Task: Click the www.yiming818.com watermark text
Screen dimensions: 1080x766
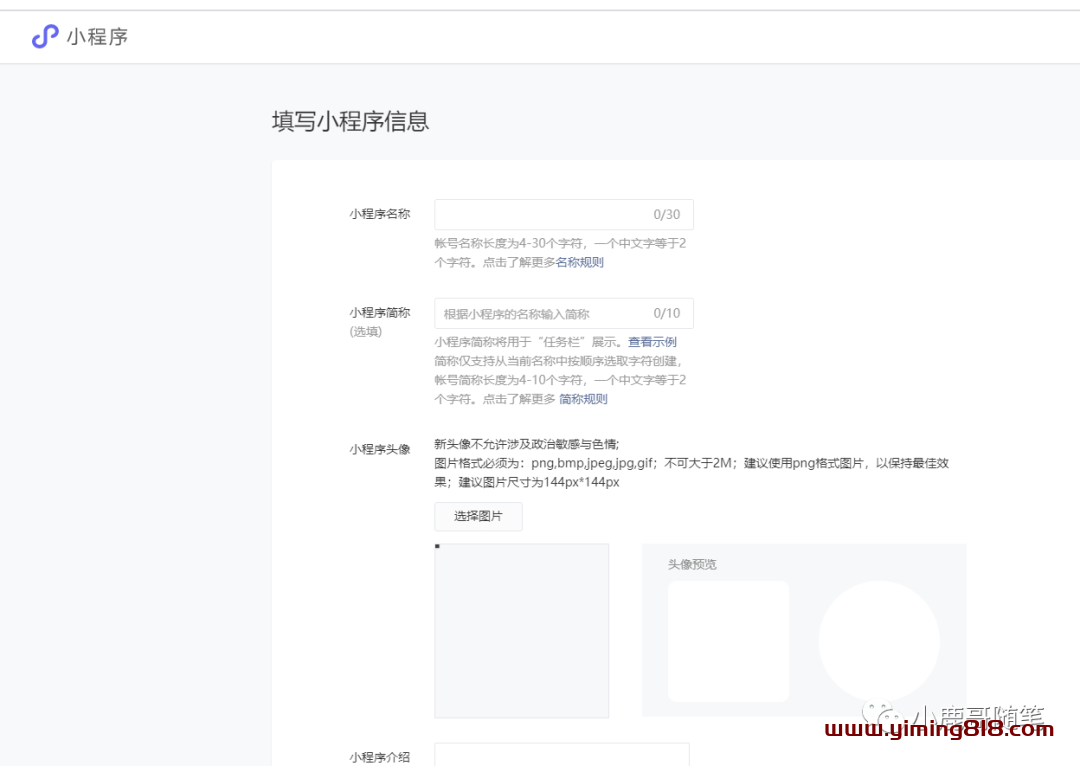Action: [x=939, y=731]
